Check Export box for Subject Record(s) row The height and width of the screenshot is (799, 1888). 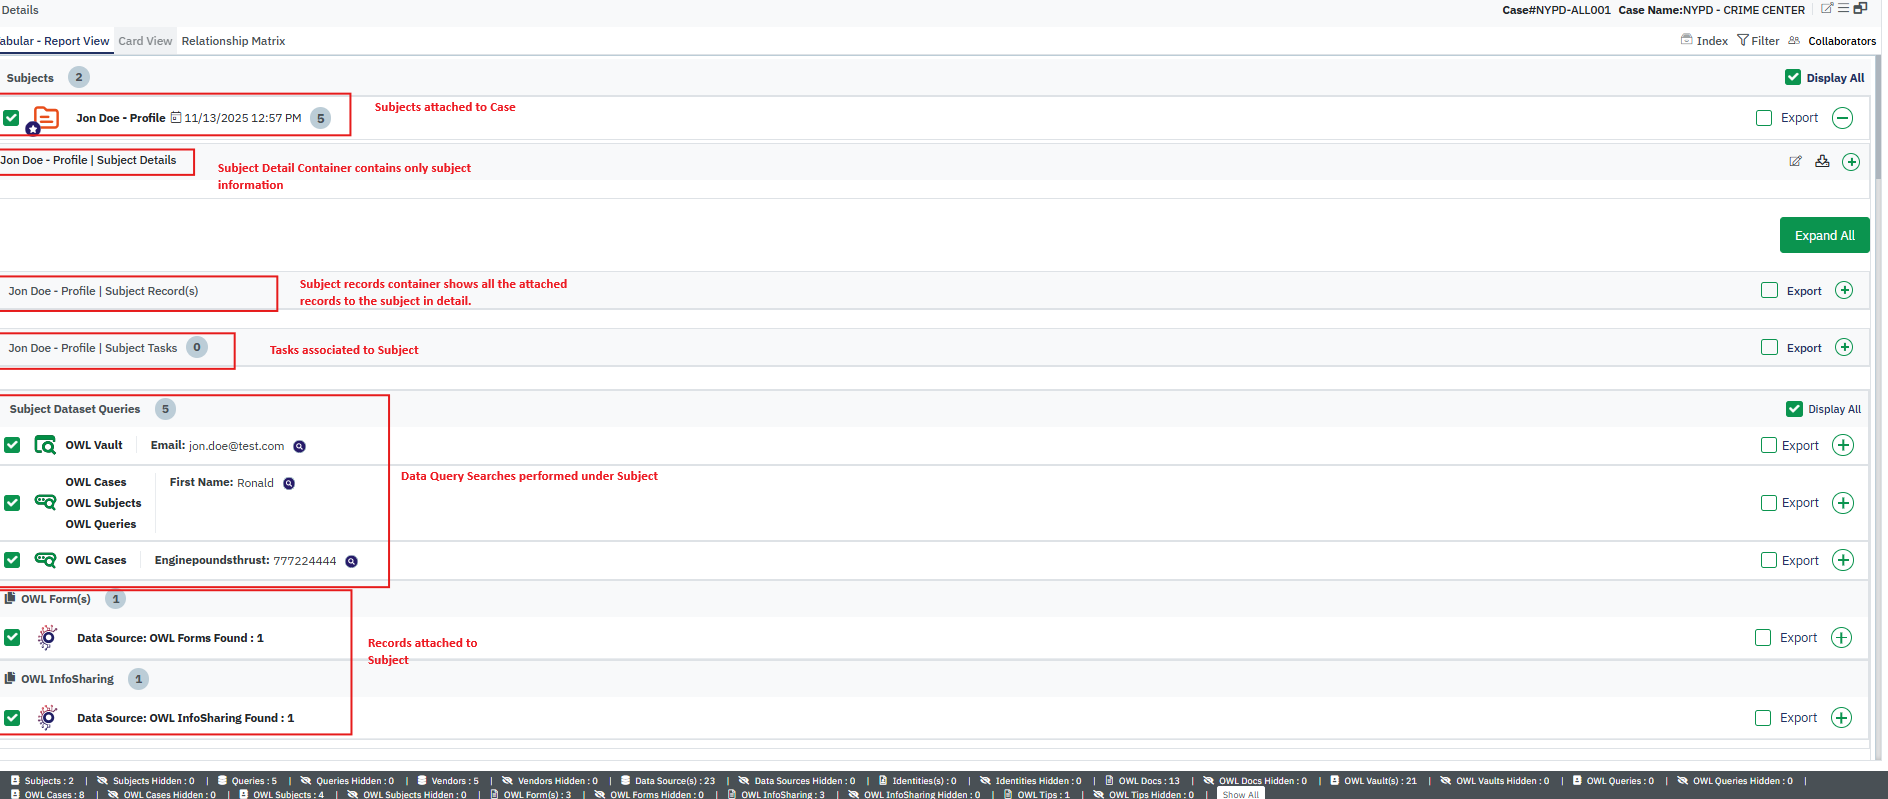pyautogui.click(x=1769, y=291)
